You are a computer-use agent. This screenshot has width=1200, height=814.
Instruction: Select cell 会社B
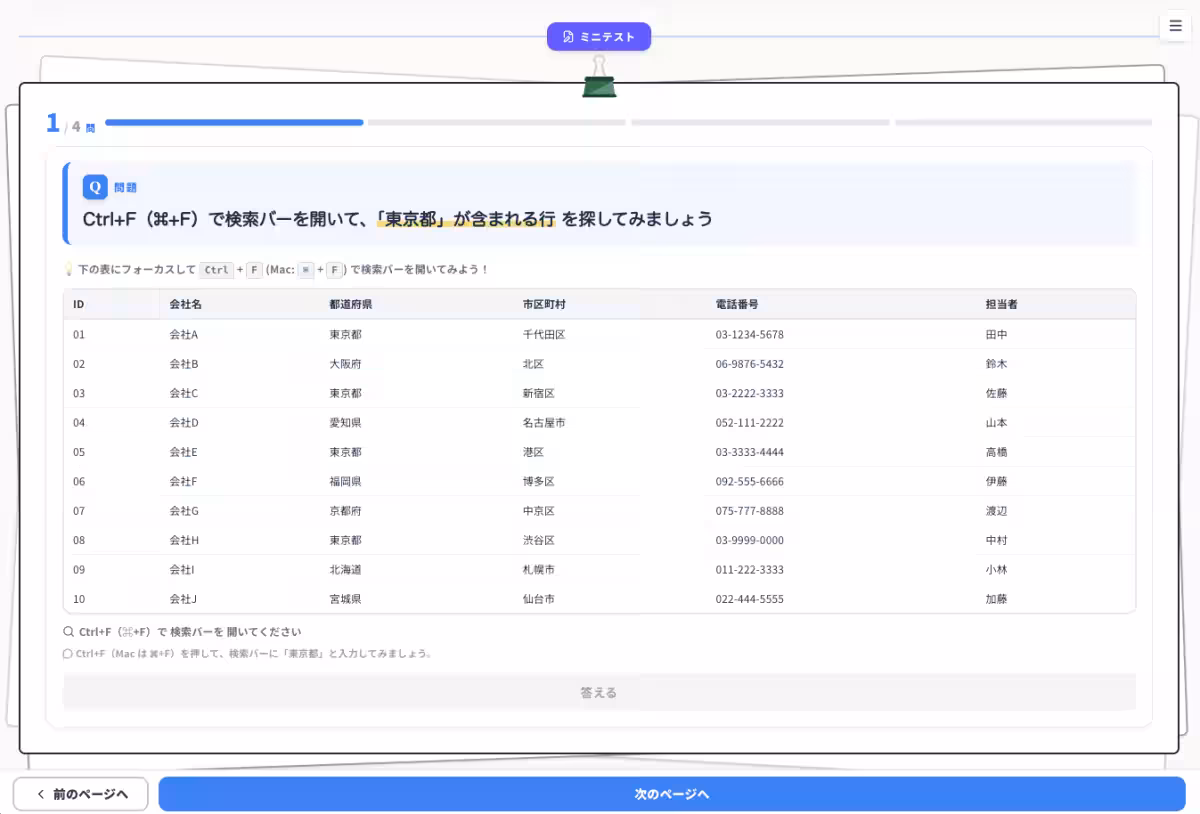(184, 364)
